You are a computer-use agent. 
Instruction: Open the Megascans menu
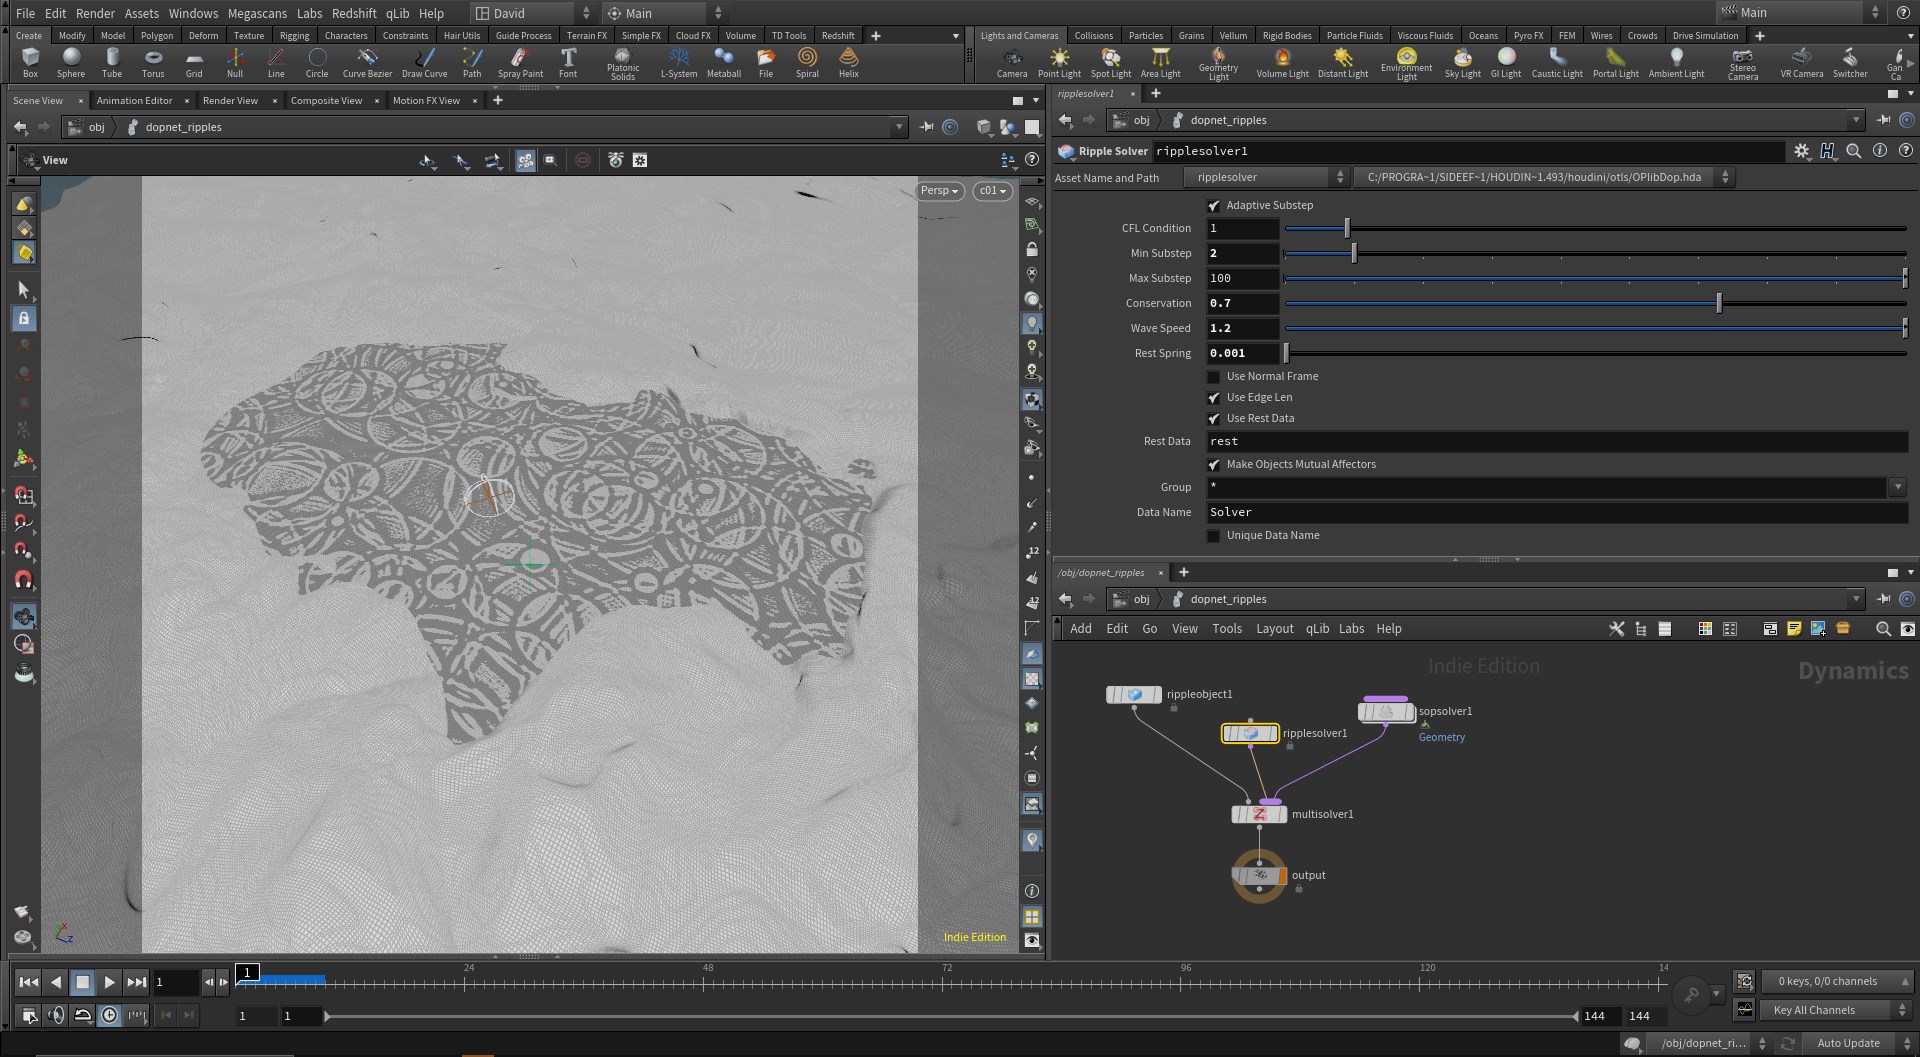tap(257, 13)
